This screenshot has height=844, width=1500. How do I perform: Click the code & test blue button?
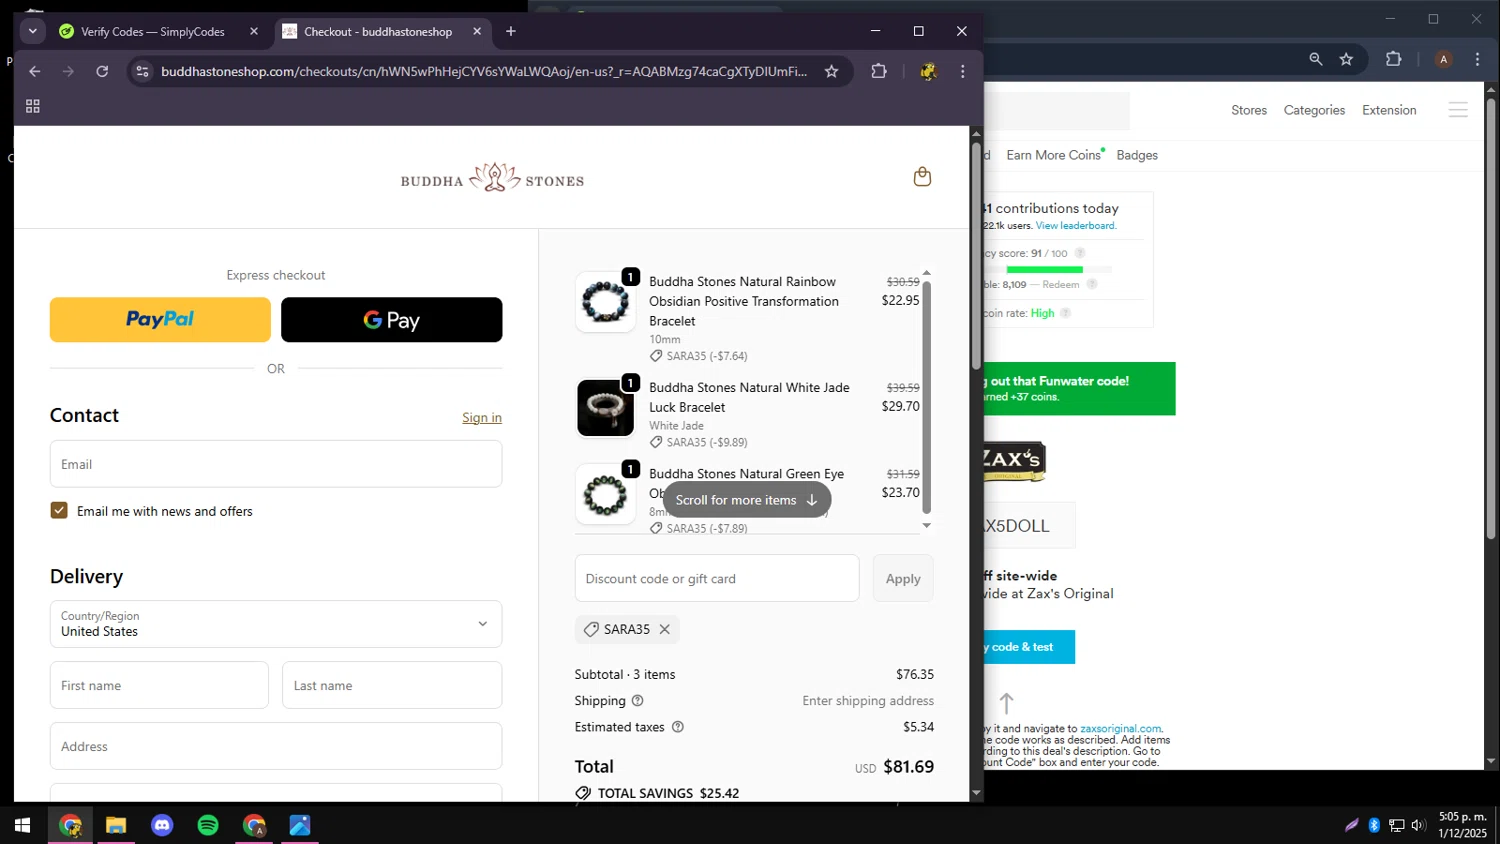tap(1029, 647)
